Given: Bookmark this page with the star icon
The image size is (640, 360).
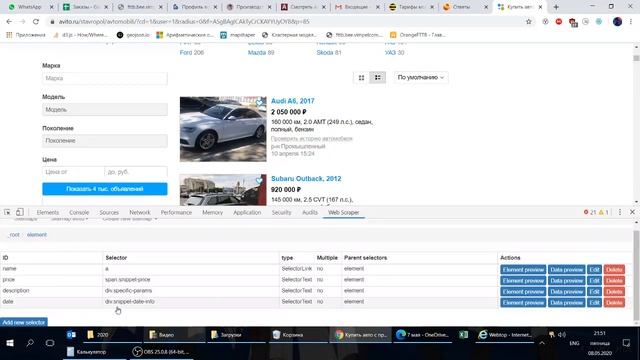Looking at the screenshot, I should click(x=529, y=22).
